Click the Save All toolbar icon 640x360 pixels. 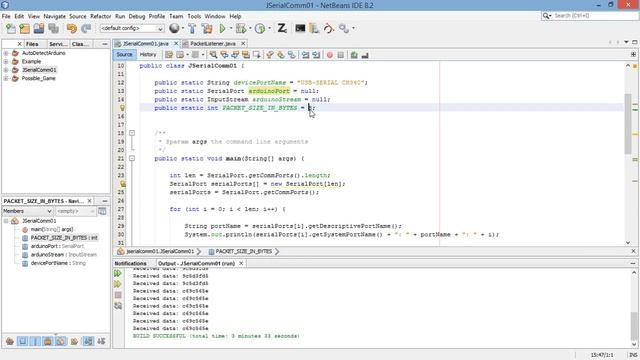[53, 29]
